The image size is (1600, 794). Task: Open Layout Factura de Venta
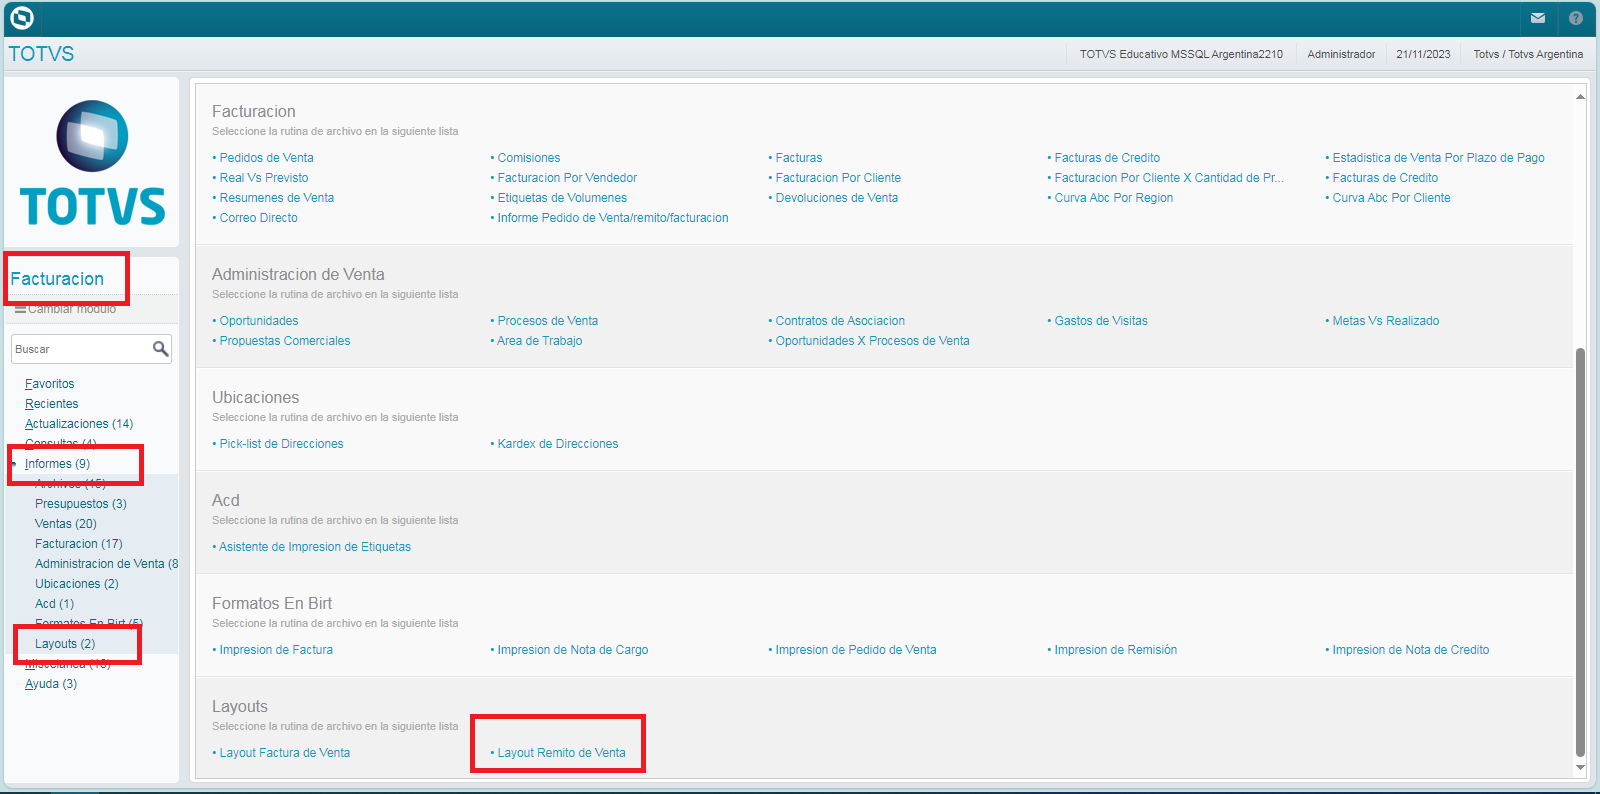pos(285,753)
